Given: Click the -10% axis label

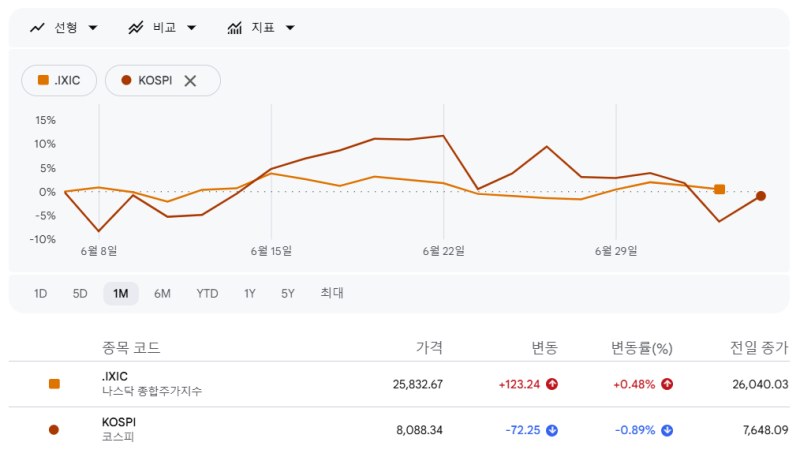Looking at the screenshot, I should pos(43,239).
